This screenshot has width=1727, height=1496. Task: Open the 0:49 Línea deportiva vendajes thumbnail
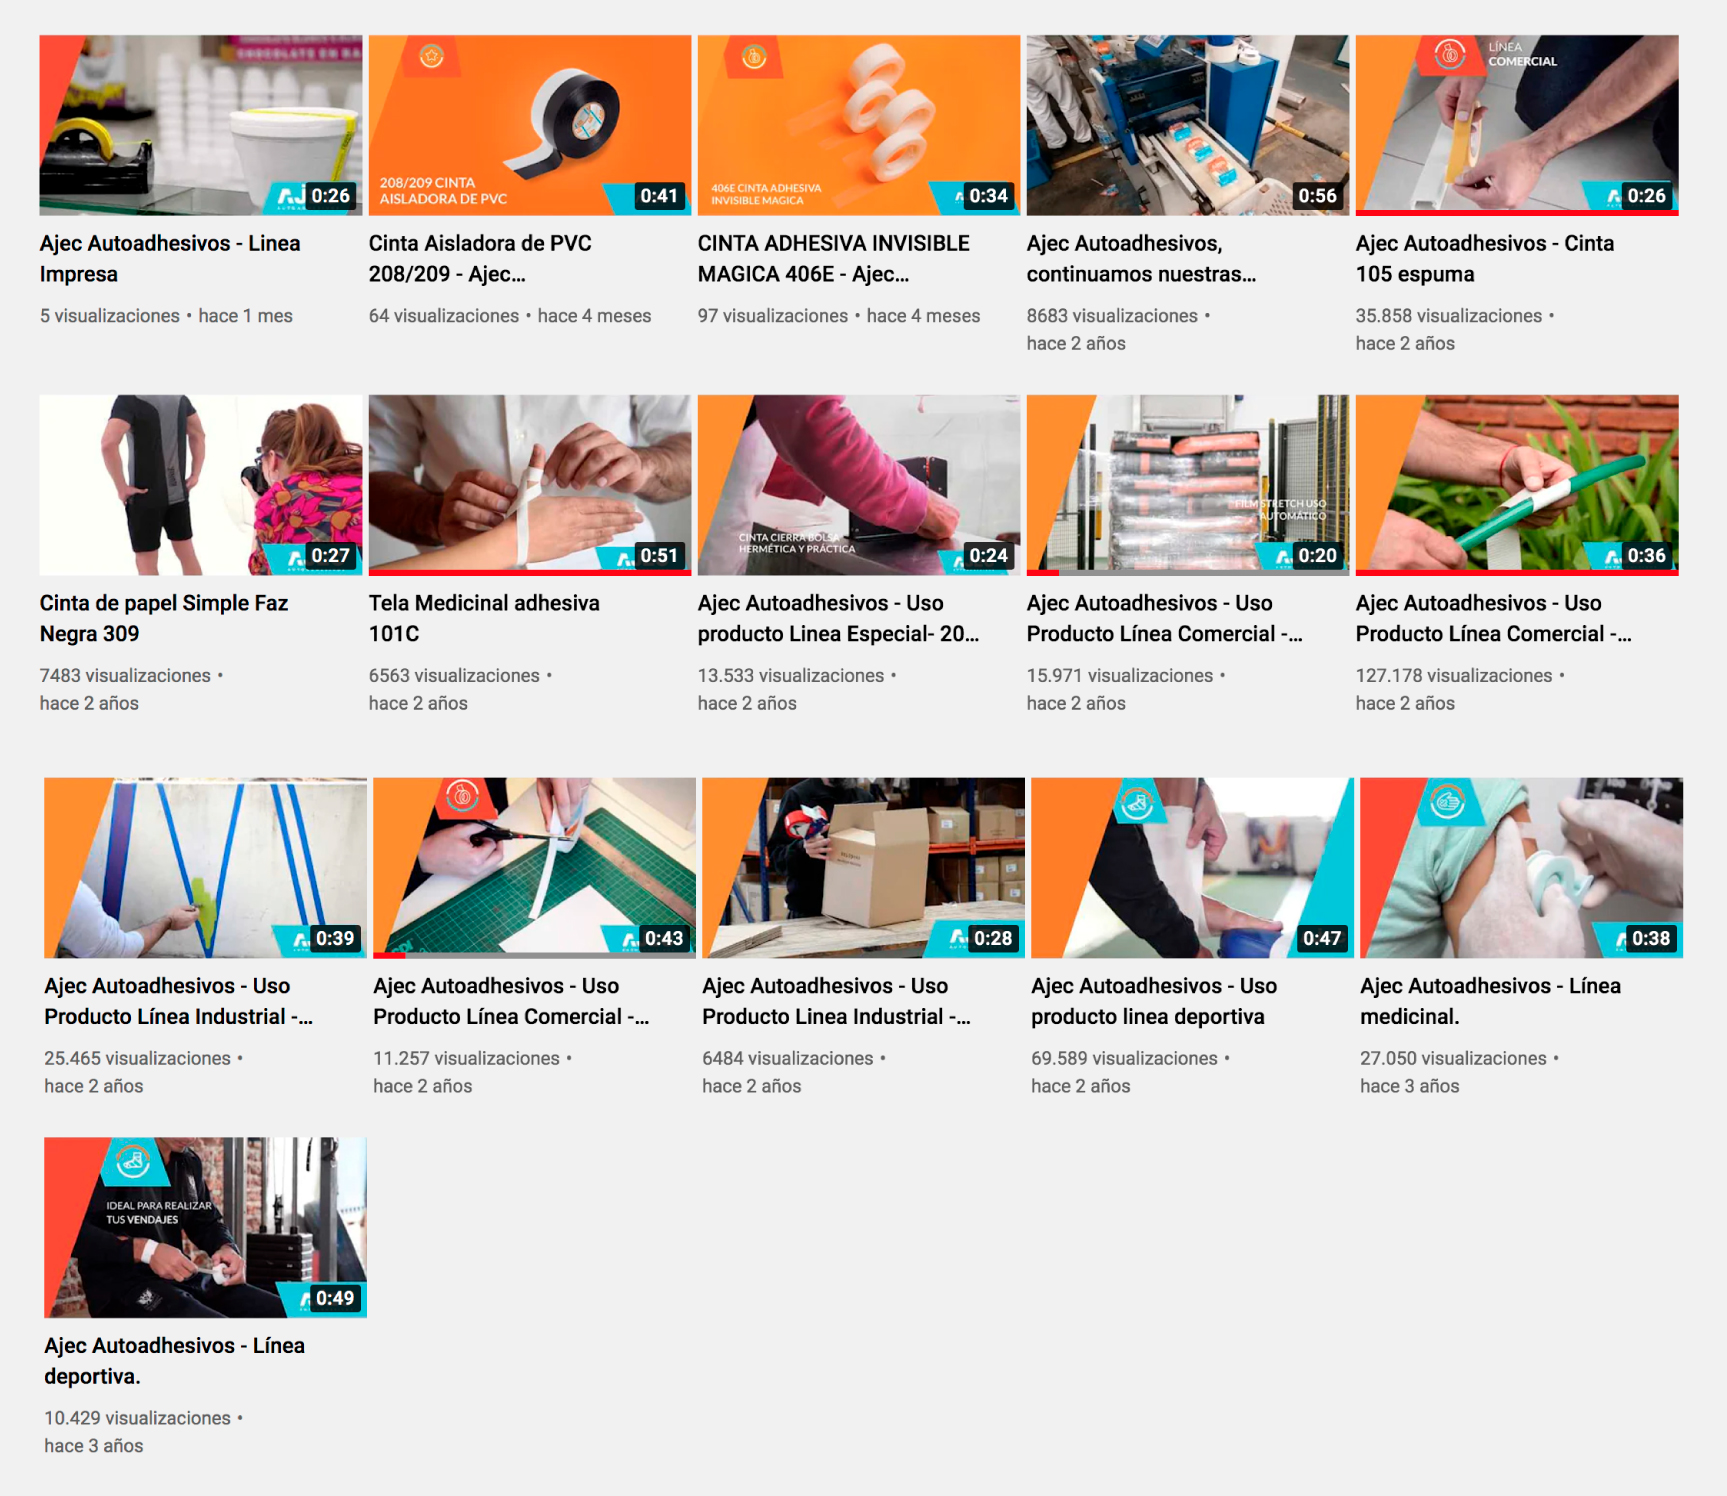coord(205,1228)
